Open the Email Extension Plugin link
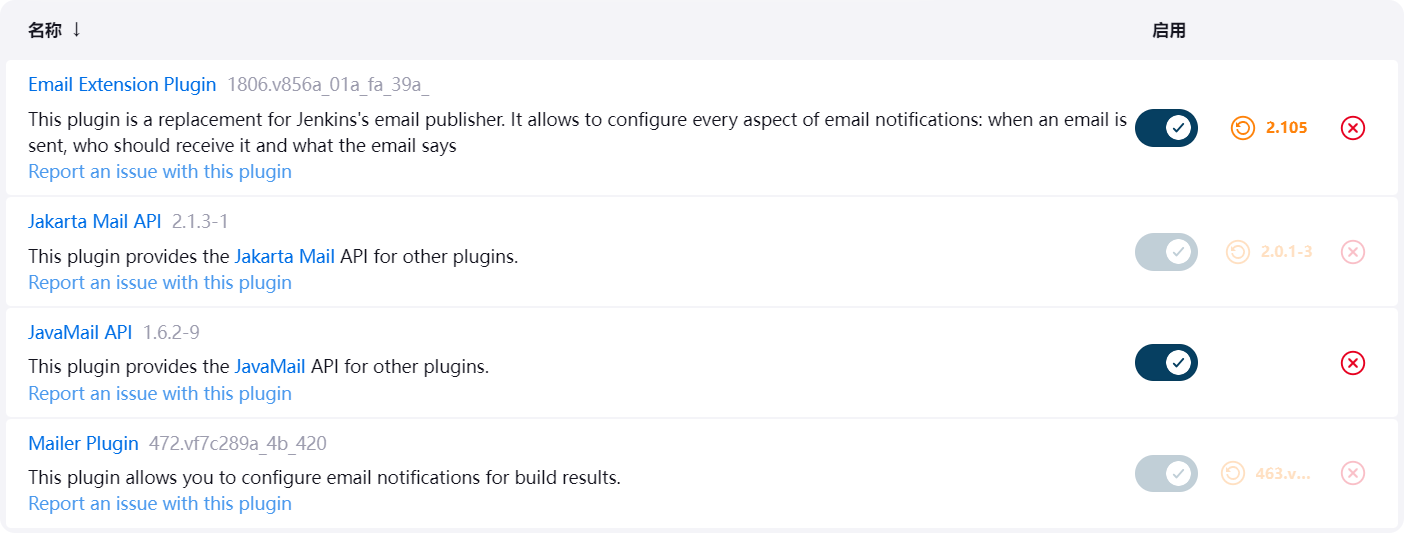 click(x=122, y=84)
